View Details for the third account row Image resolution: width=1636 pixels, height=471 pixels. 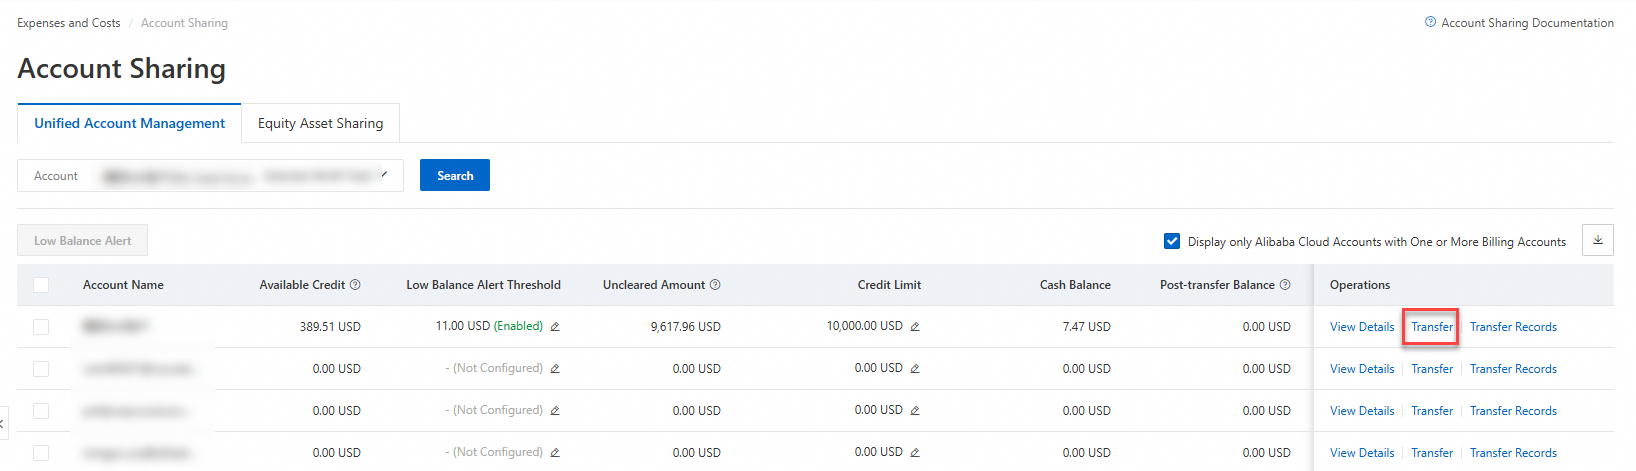tap(1362, 411)
